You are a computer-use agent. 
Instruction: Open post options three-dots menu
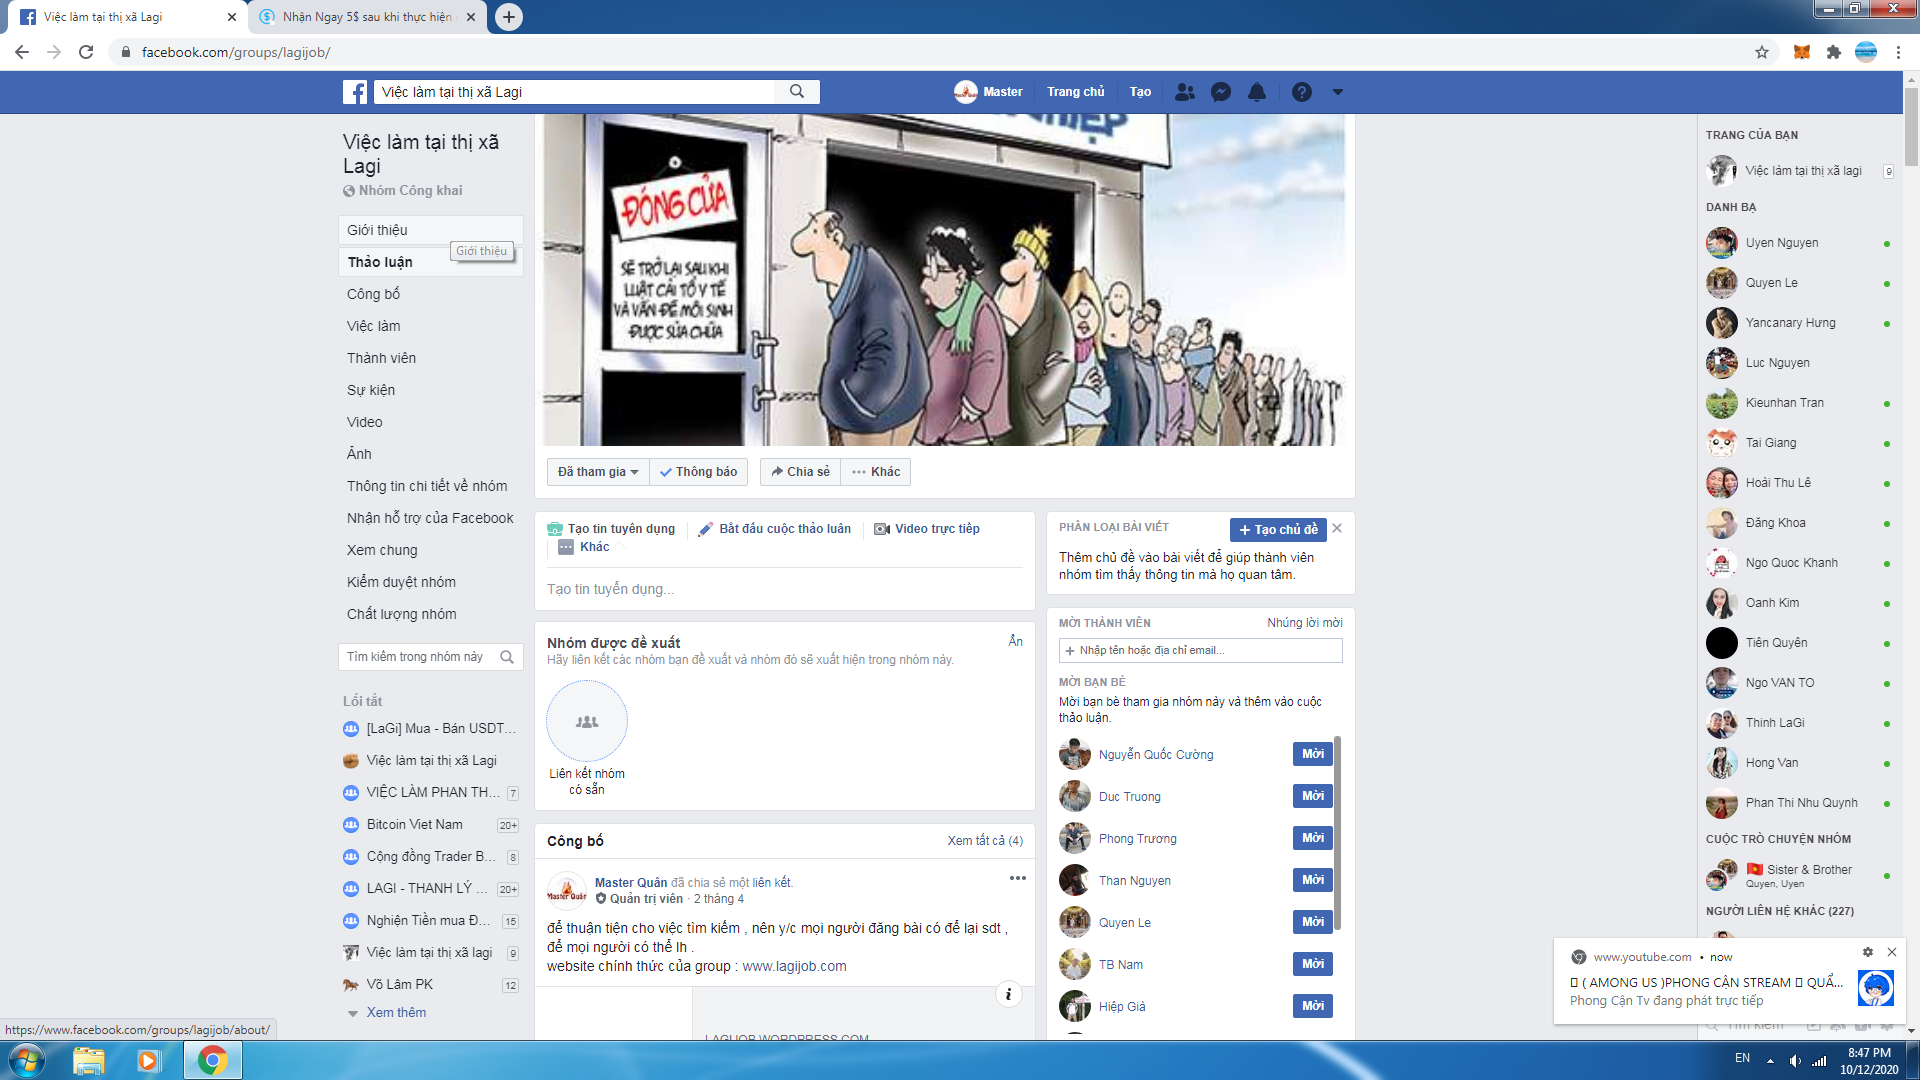(1017, 878)
